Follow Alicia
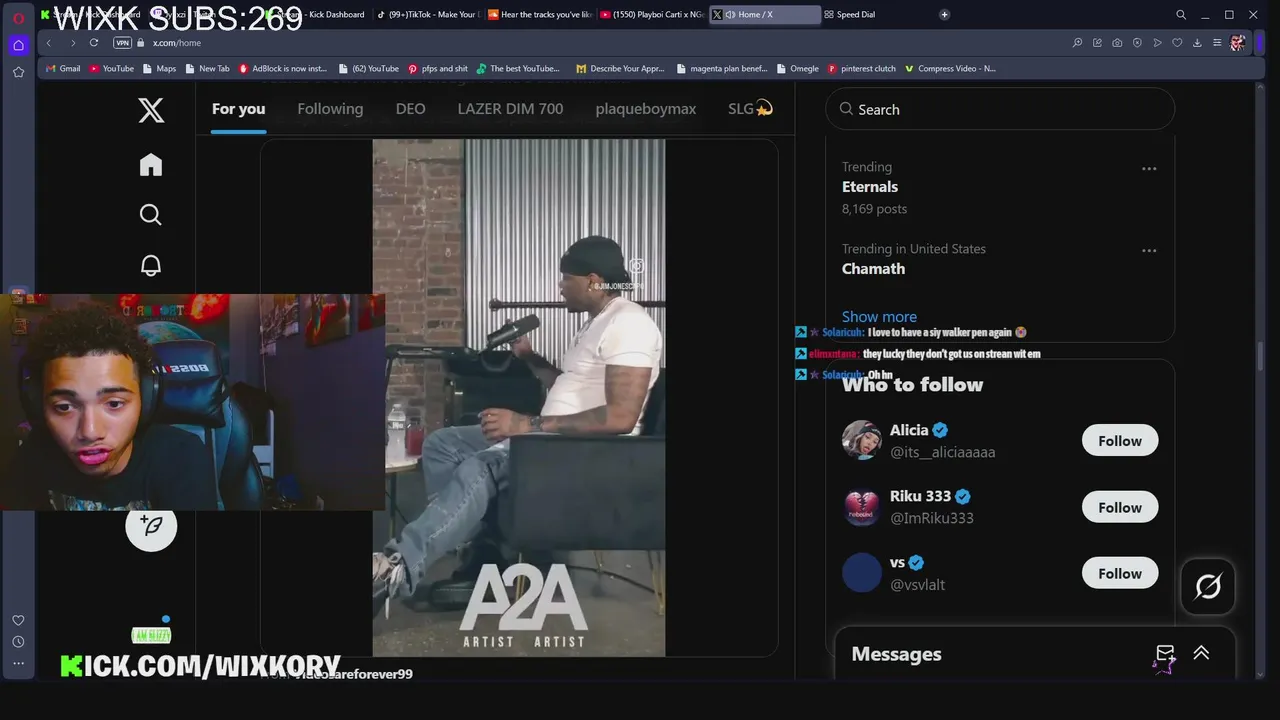 click(1120, 441)
